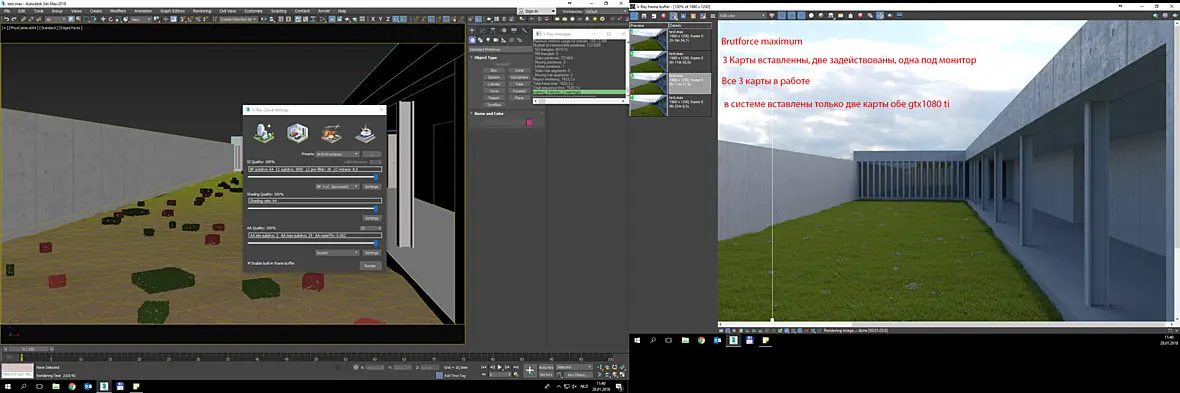Open the Create tab plus icon in command panel

point(473,31)
